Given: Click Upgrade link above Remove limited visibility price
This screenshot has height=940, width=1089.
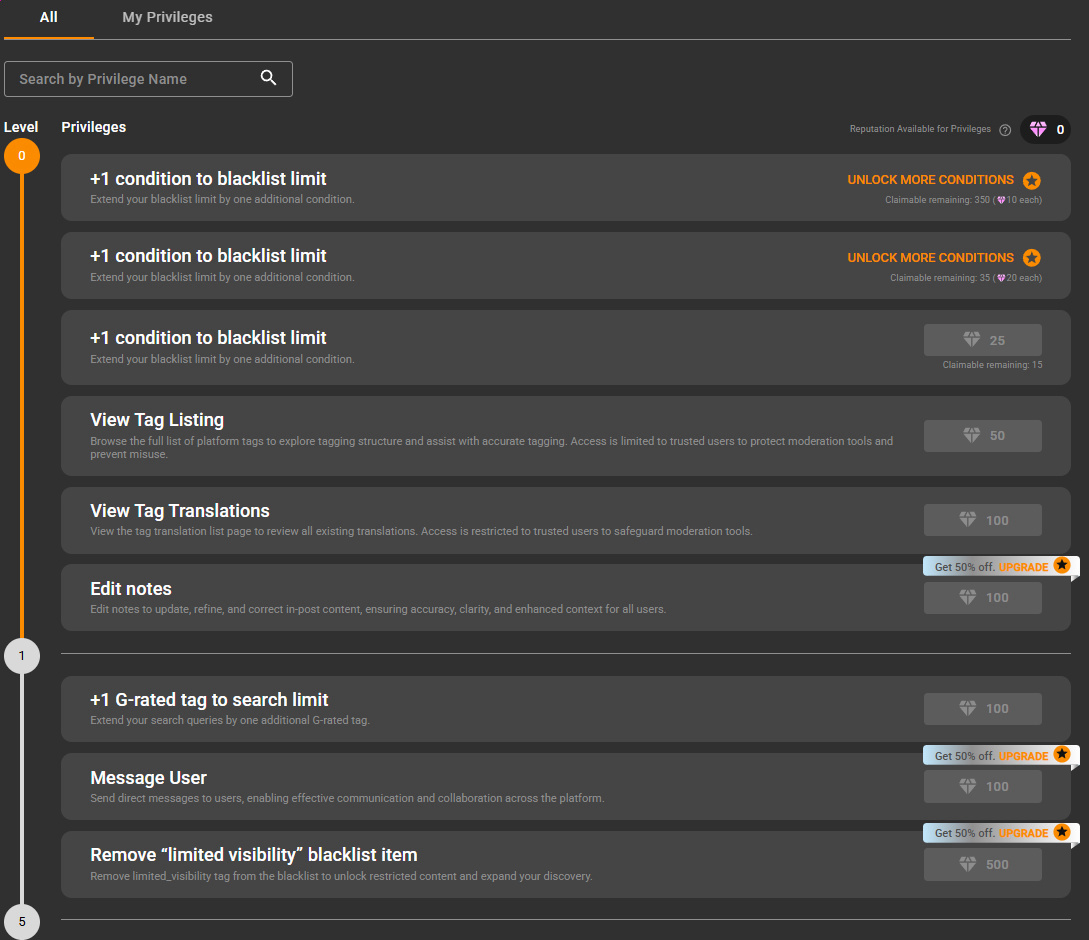Looking at the screenshot, I should point(1023,833).
